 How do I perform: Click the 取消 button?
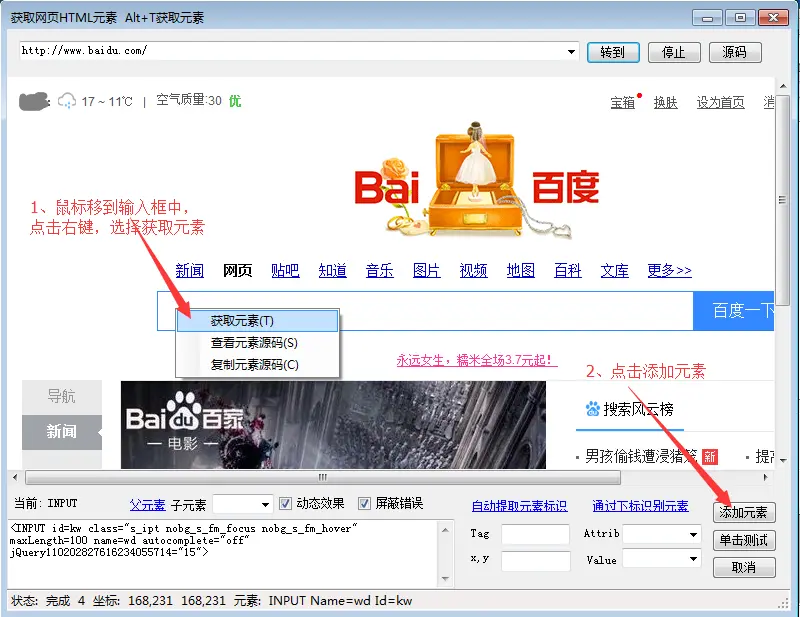pyautogui.click(x=744, y=567)
